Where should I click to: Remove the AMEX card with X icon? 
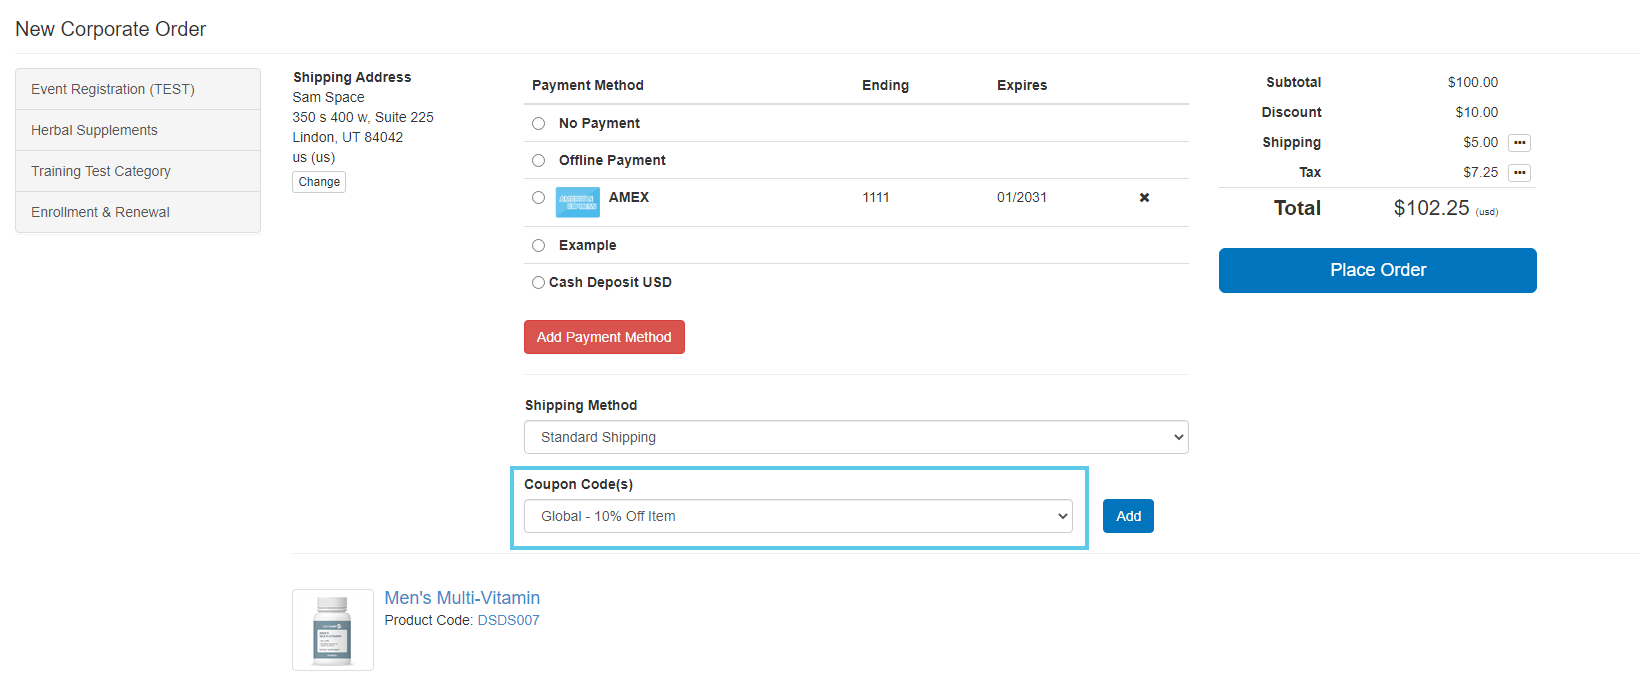click(x=1144, y=198)
